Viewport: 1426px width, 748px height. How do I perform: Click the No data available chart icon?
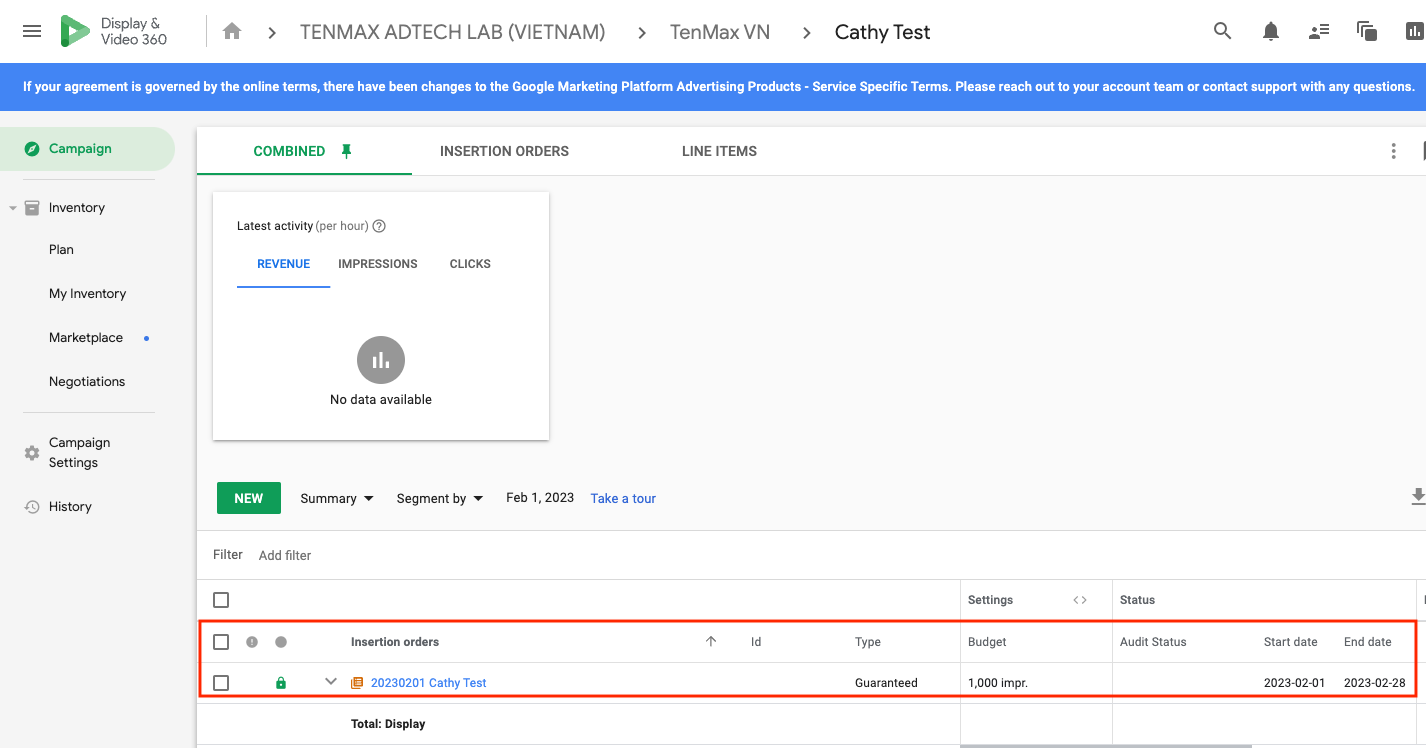[381, 360]
